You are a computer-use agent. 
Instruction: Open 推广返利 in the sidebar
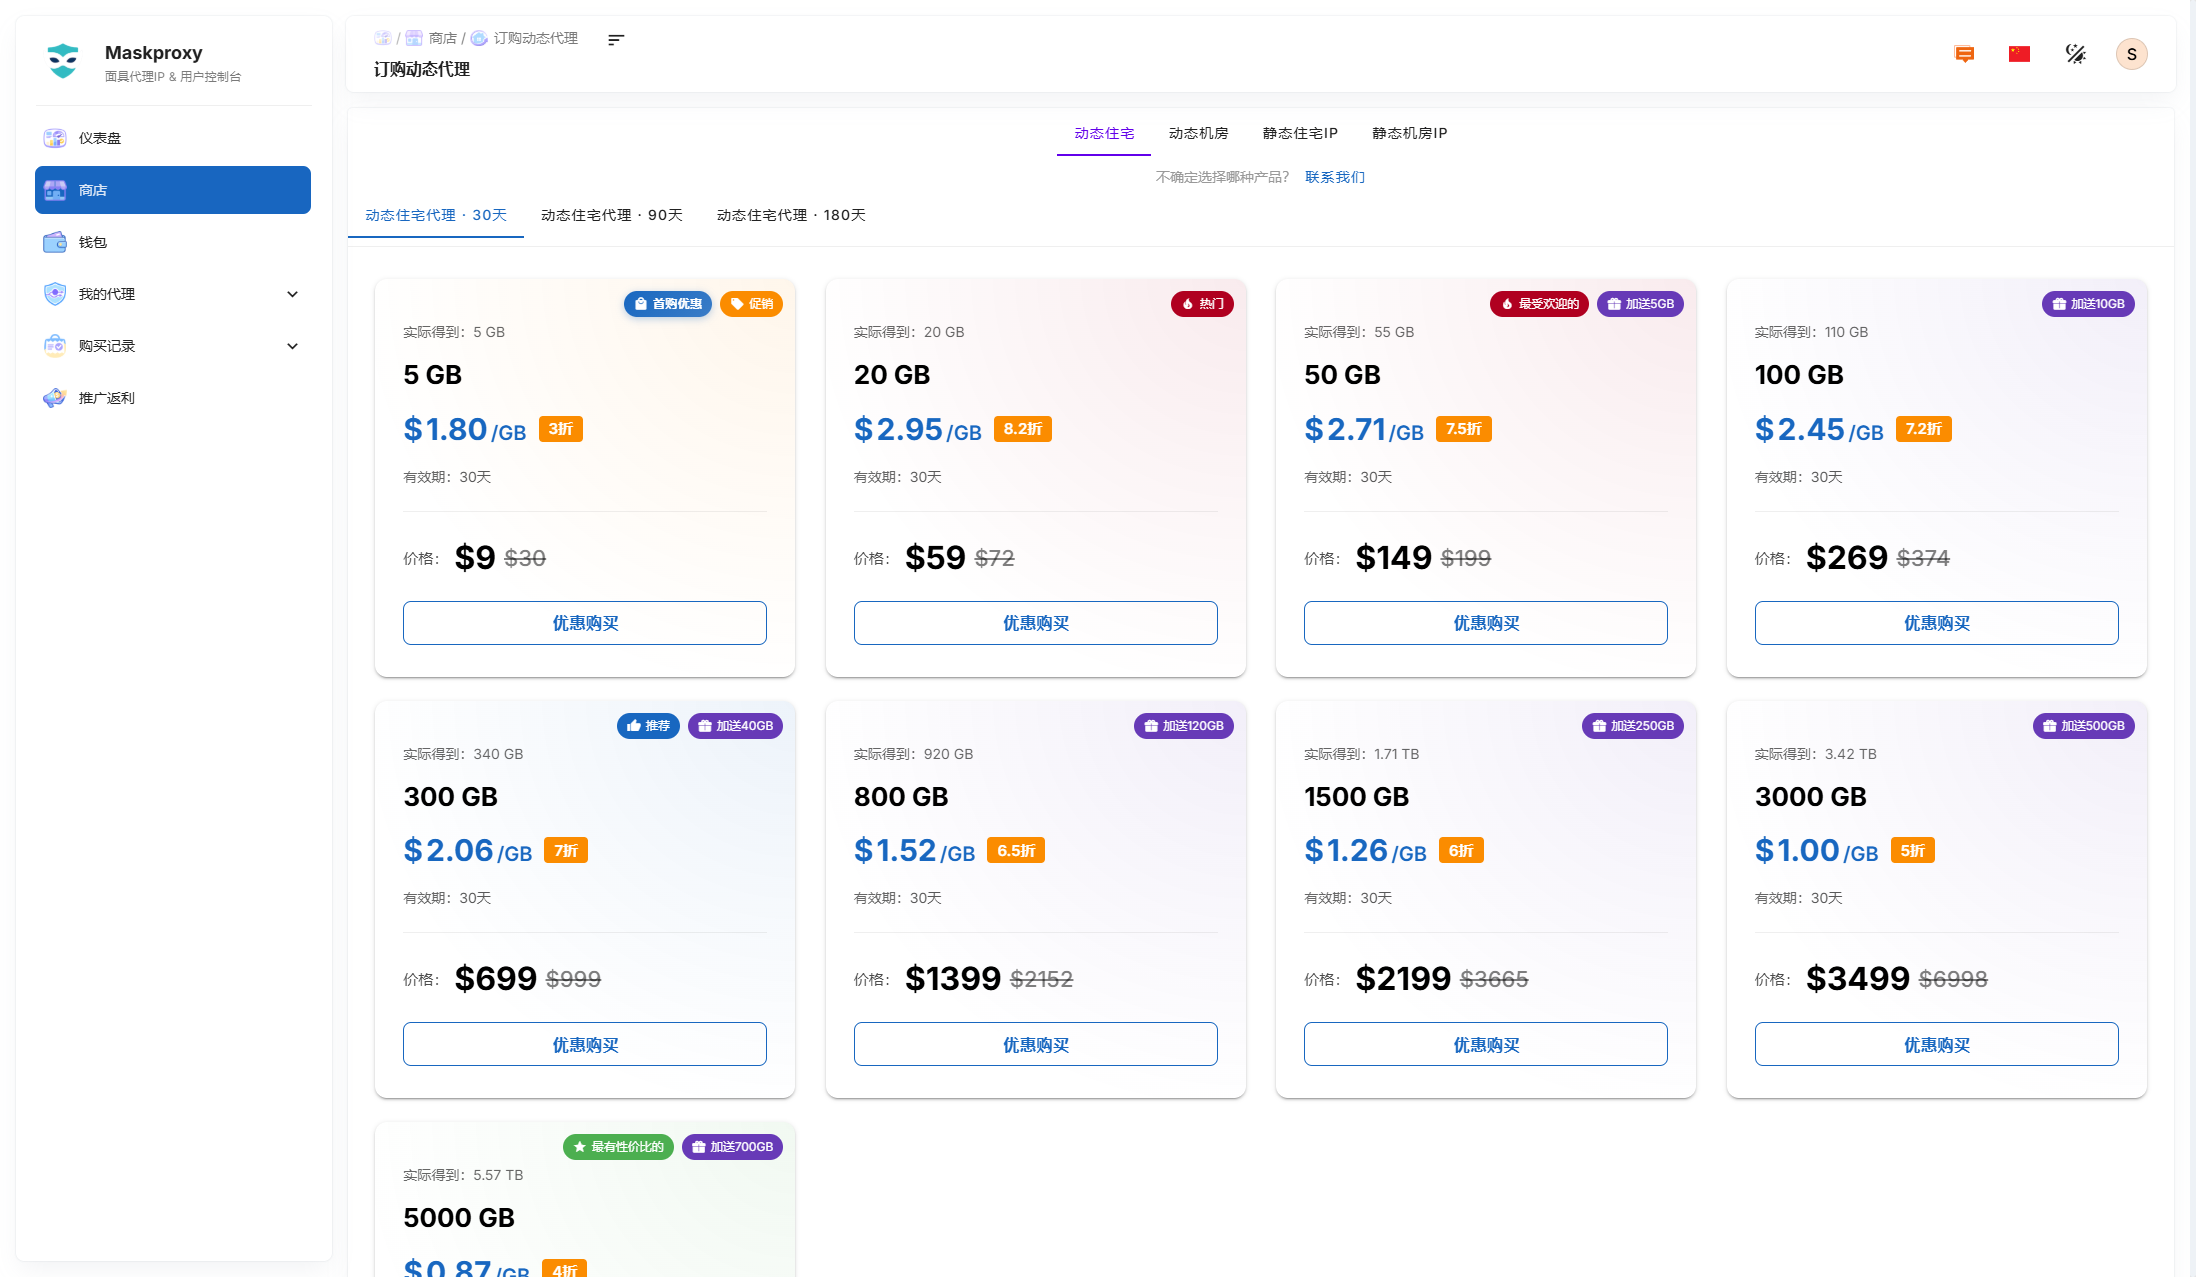pos(173,398)
